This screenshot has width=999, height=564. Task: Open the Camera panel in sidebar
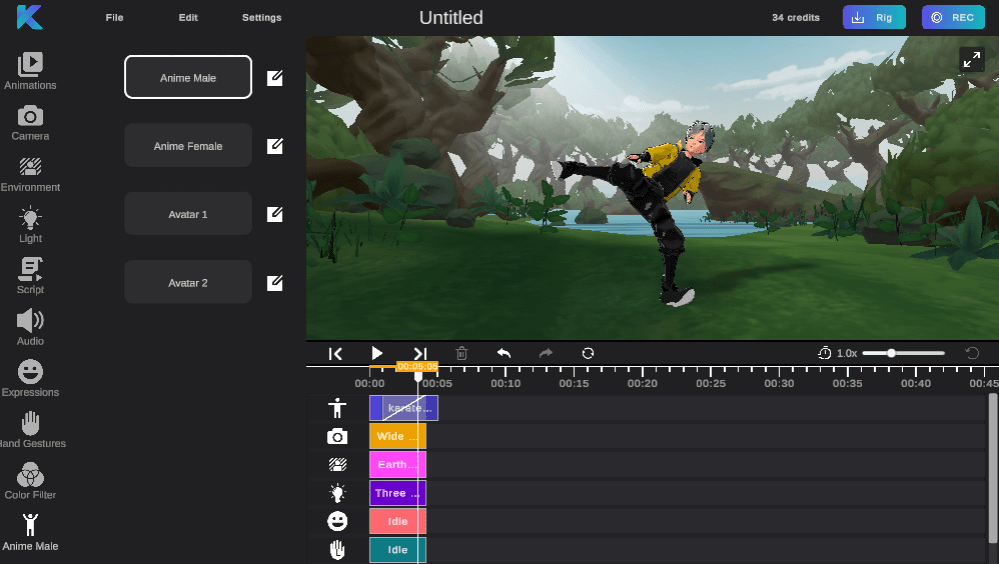point(30,122)
